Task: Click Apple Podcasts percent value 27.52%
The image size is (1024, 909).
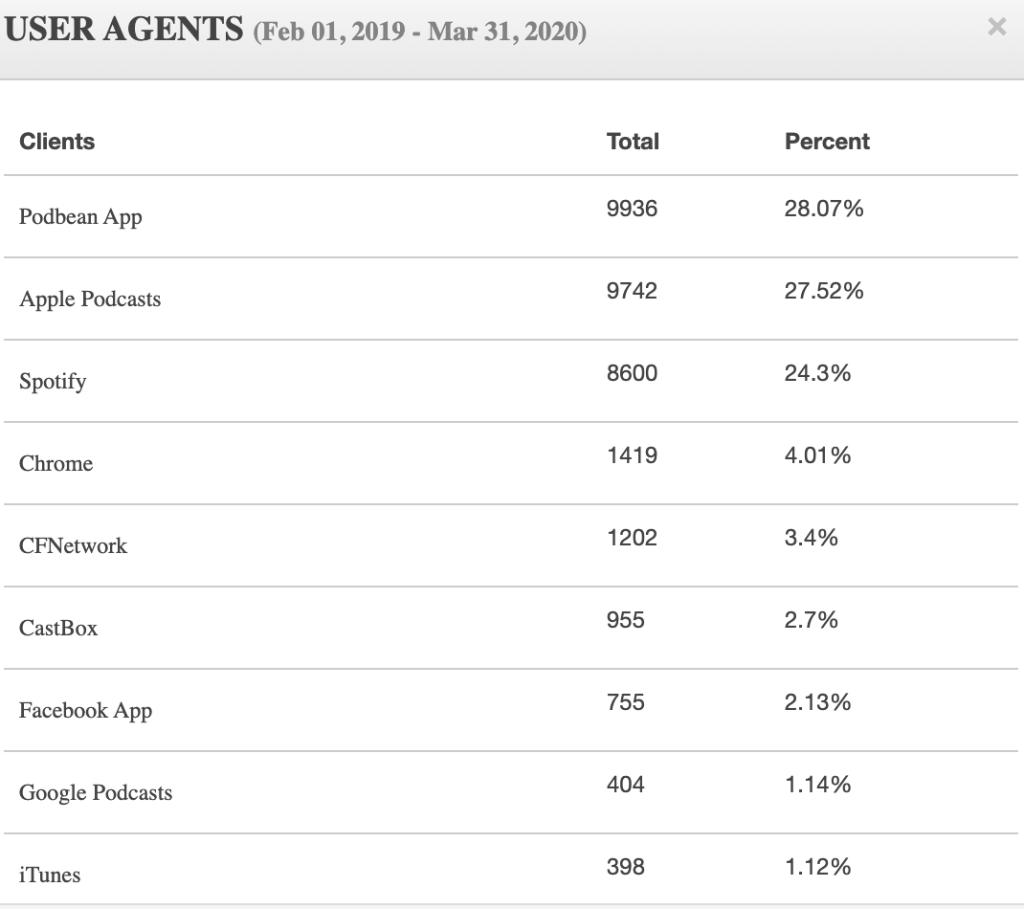Action: (824, 291)
